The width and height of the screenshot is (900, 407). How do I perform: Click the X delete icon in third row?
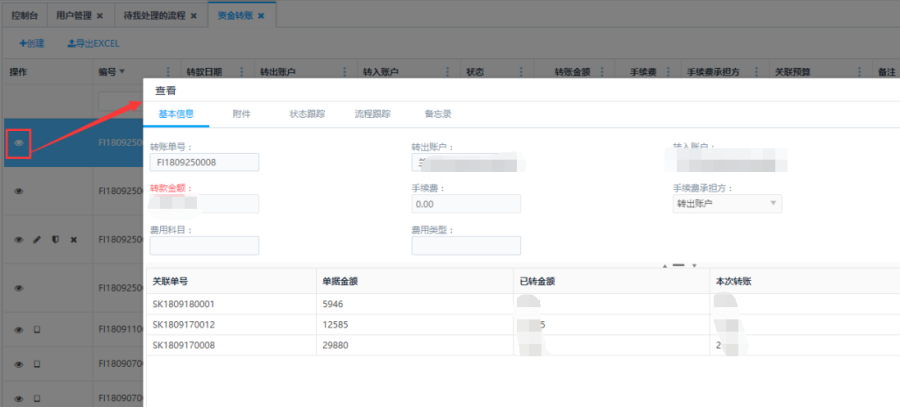coord(73,240)
